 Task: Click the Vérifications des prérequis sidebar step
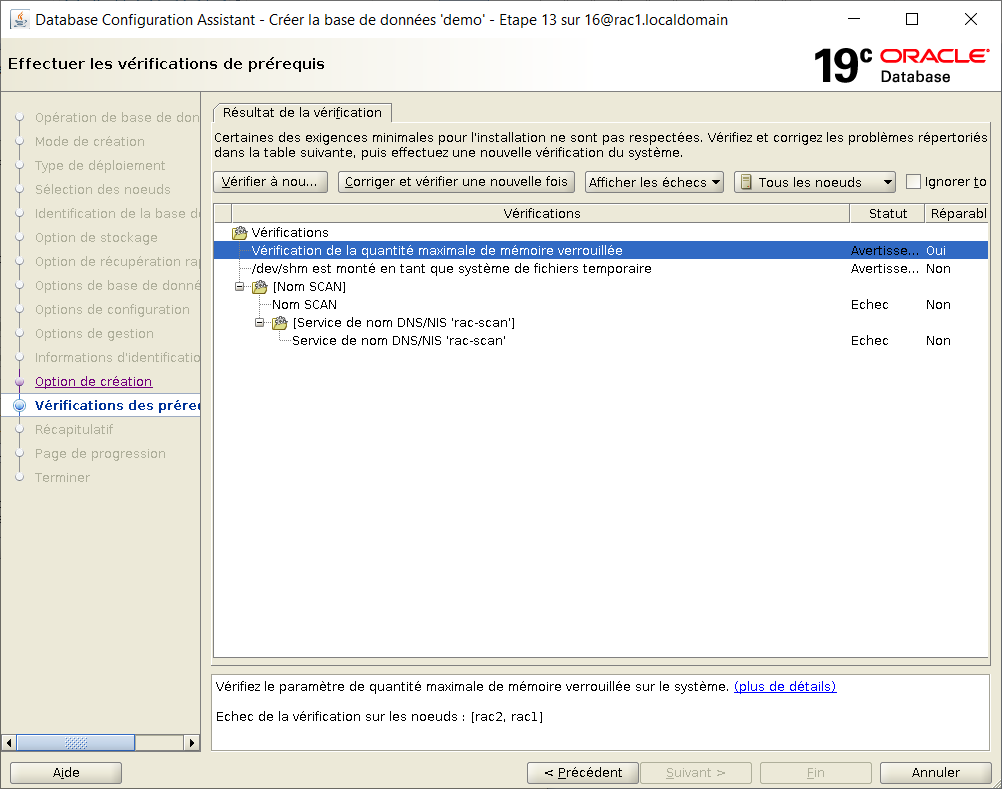pyautogui.click(x=117, y=405)
